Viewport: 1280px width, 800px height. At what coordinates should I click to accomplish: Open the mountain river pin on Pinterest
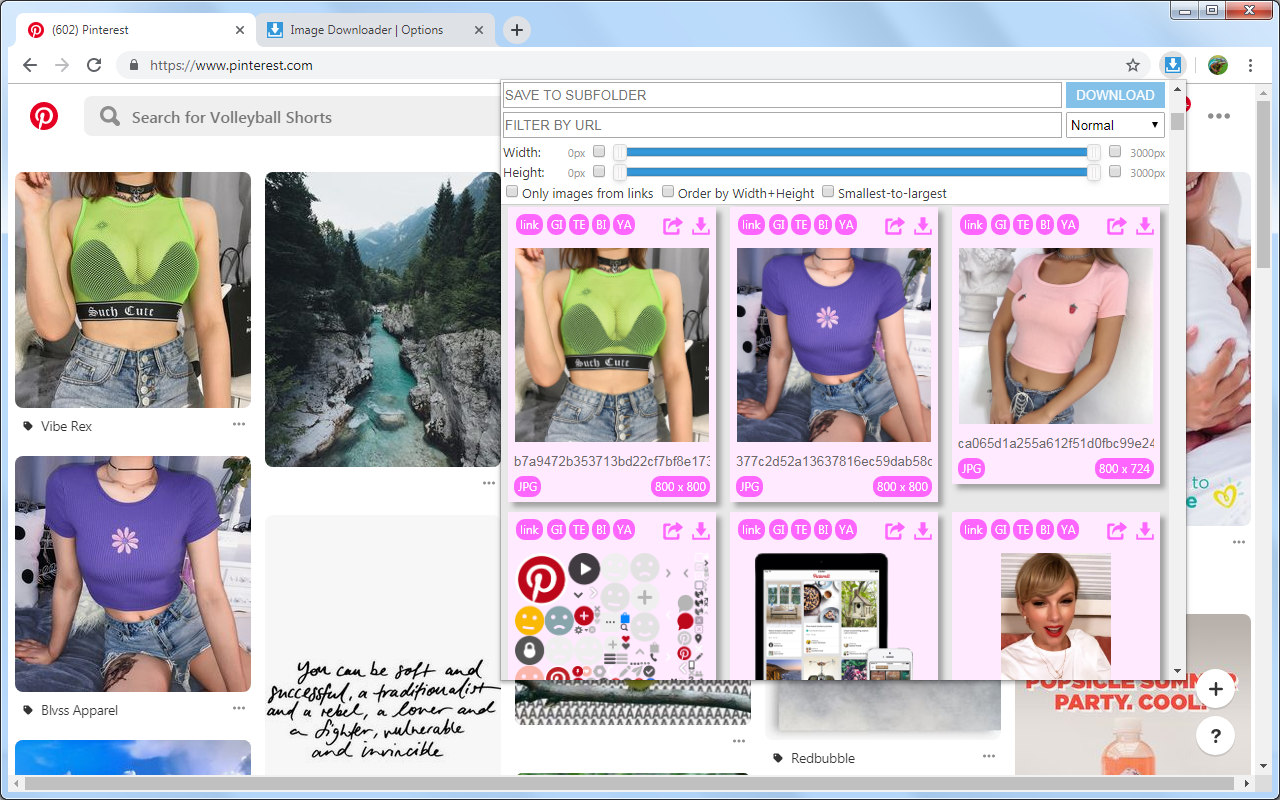pyautogui.click(x=383, y=319)
